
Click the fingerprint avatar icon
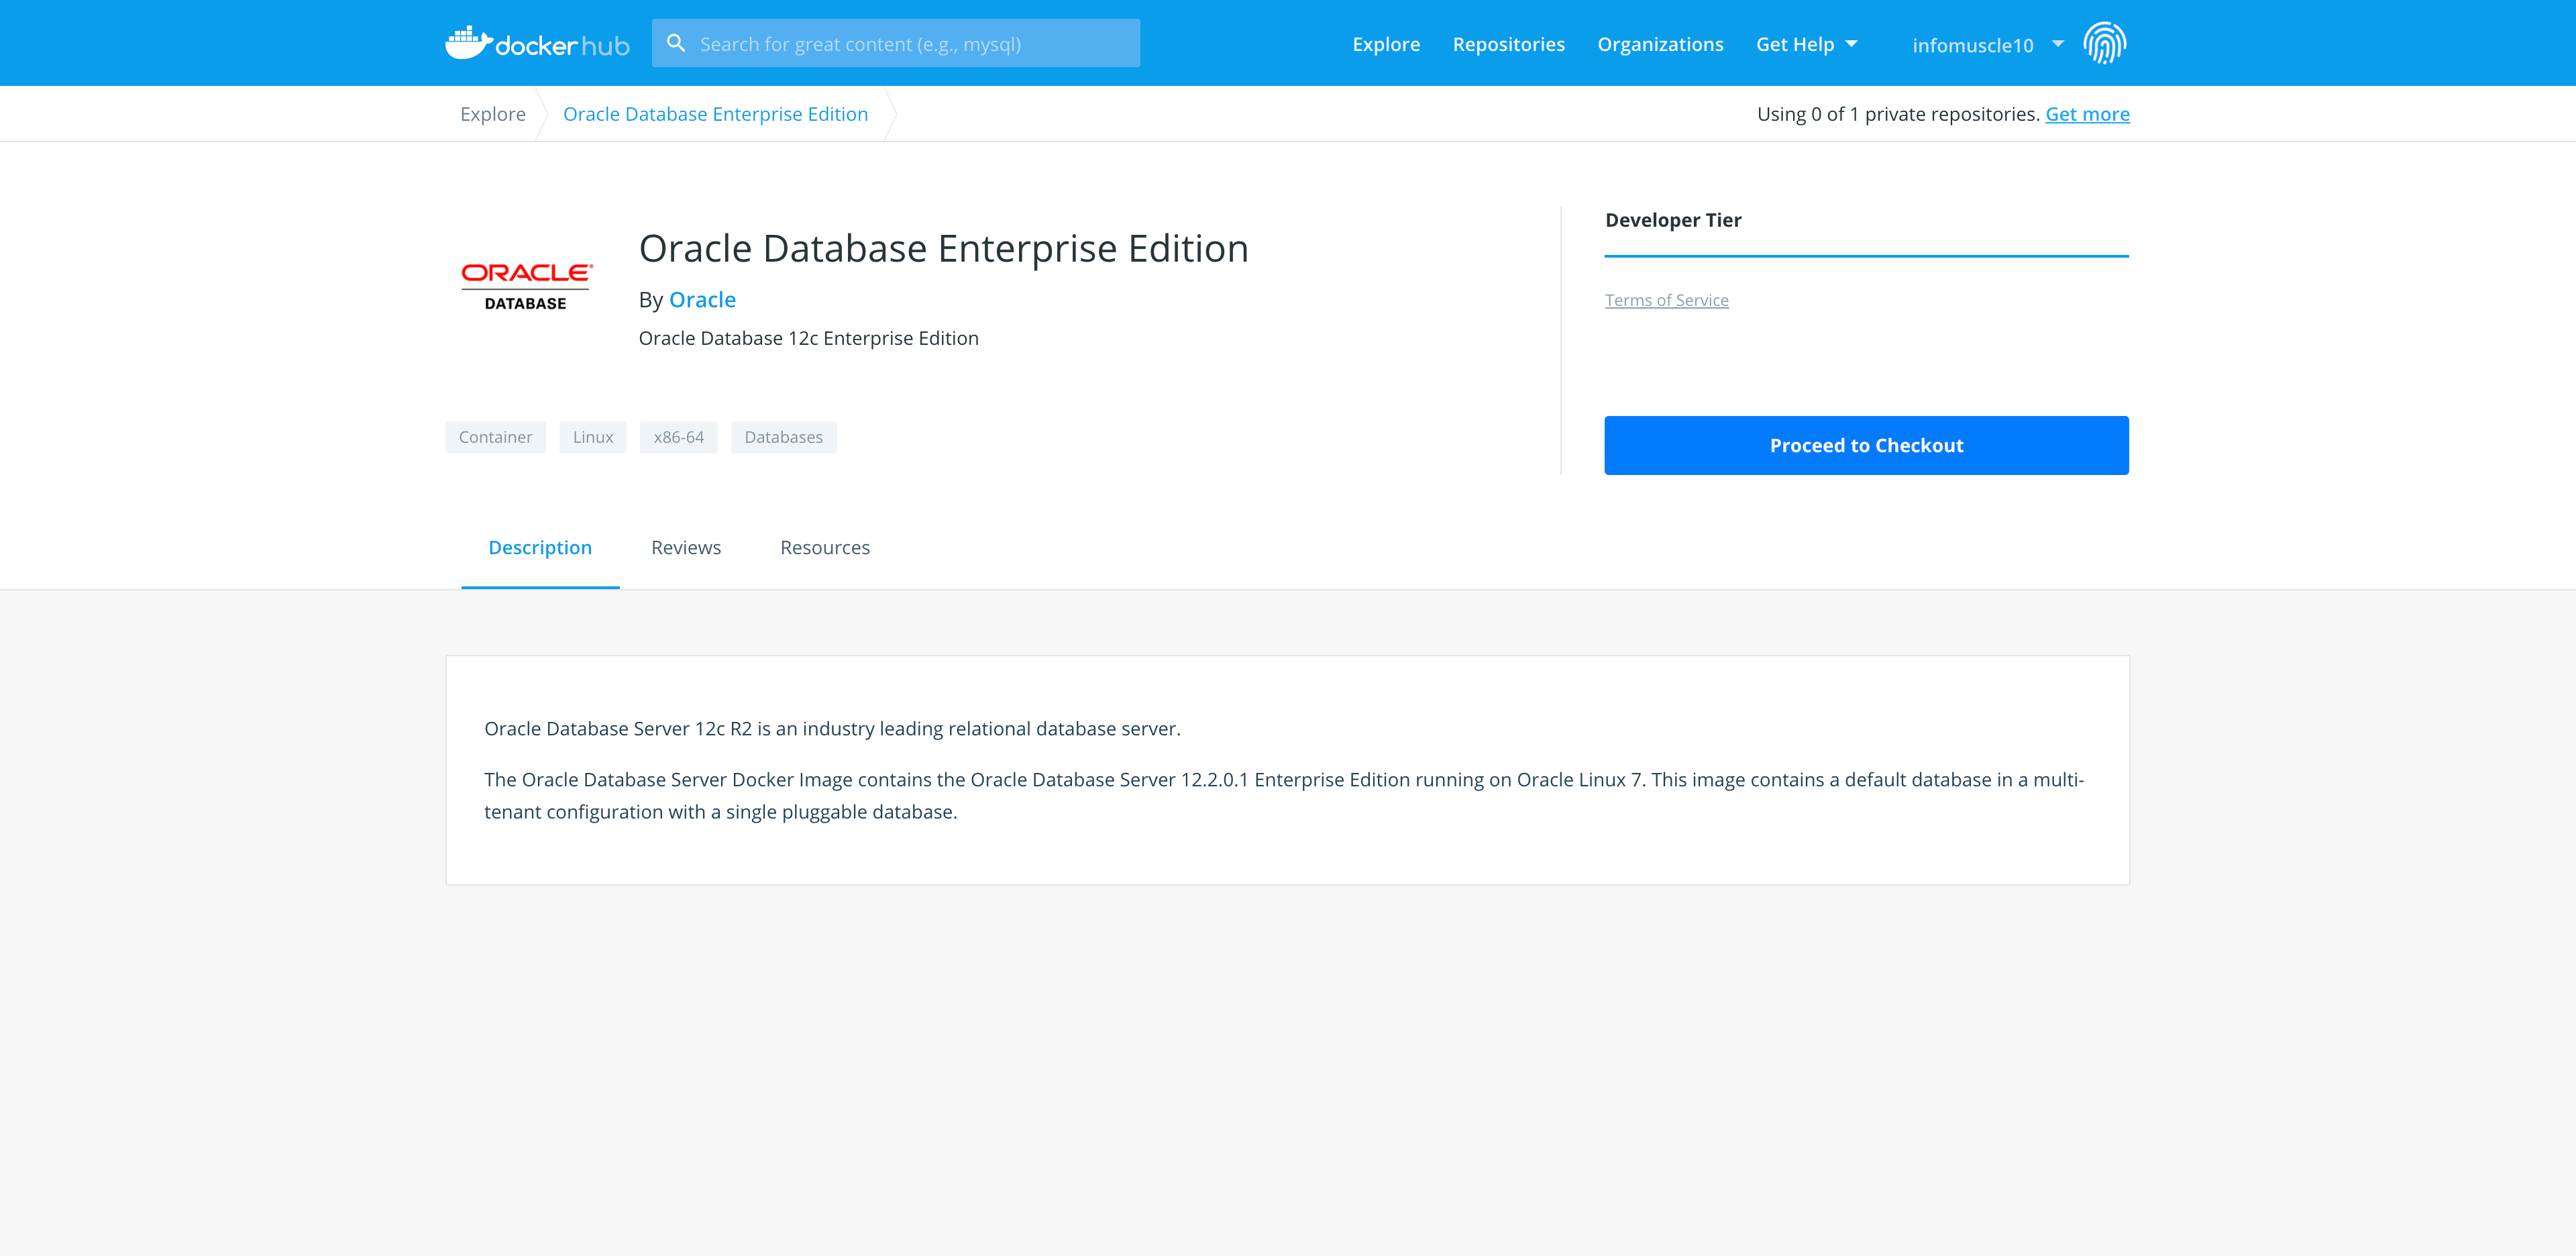click(x=2104, y=43)
